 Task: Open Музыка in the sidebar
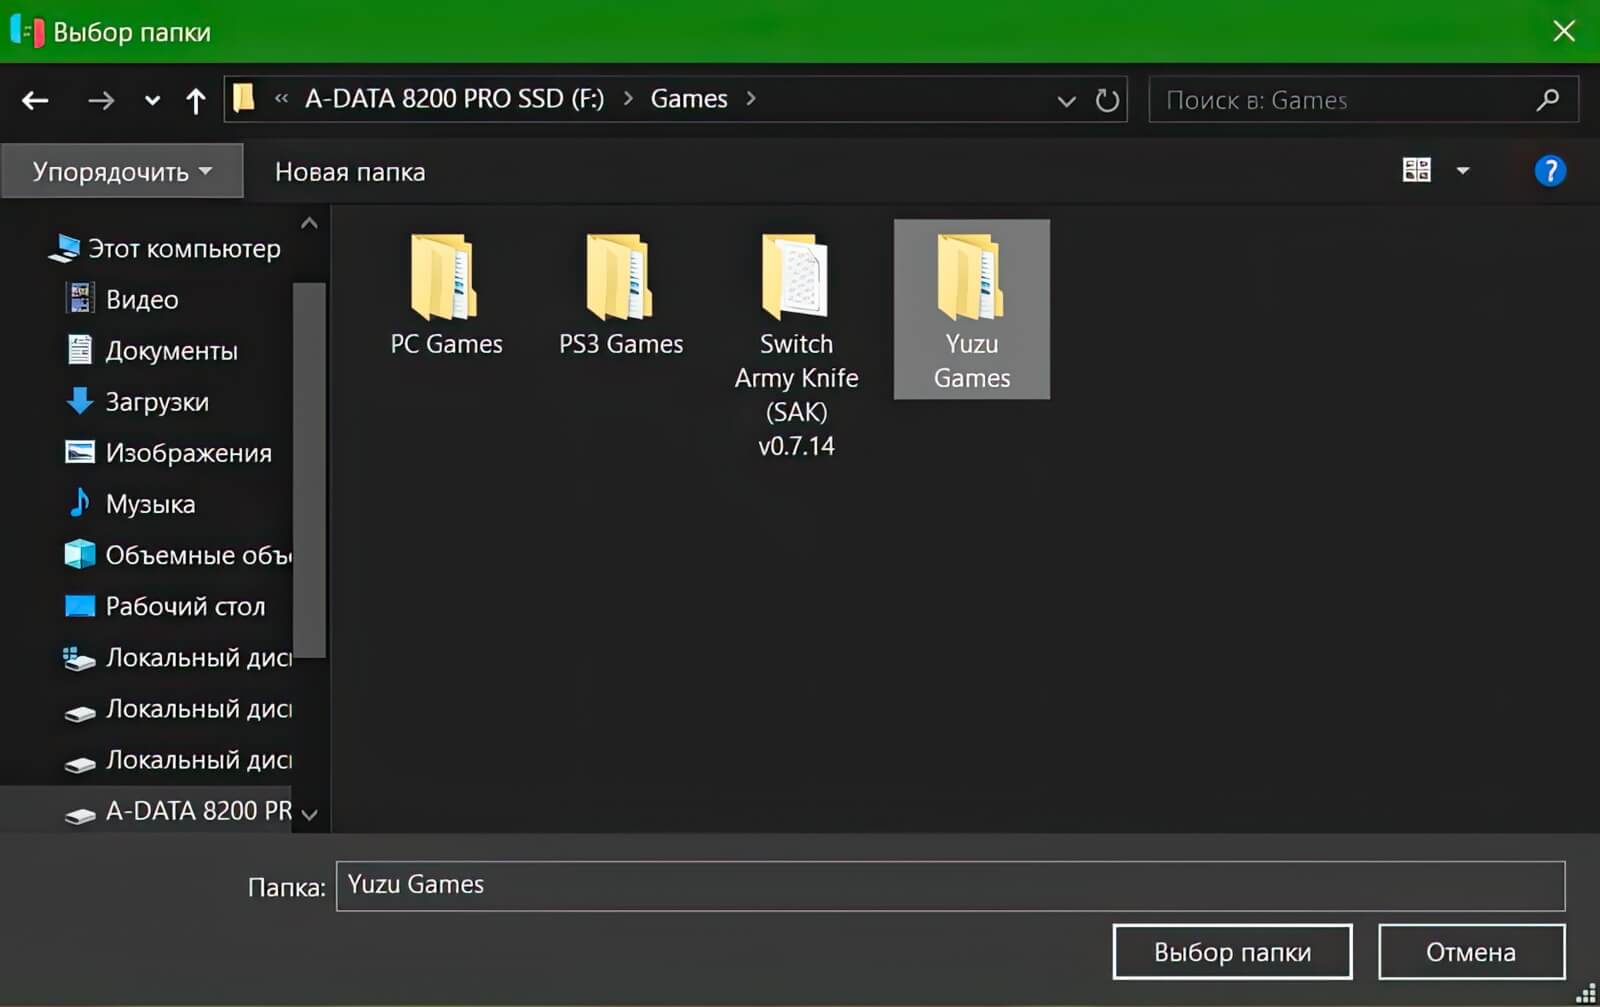pos(150,504)
